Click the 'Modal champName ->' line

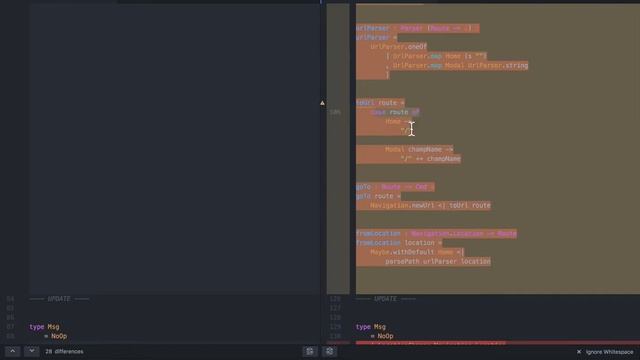point(419,149)
